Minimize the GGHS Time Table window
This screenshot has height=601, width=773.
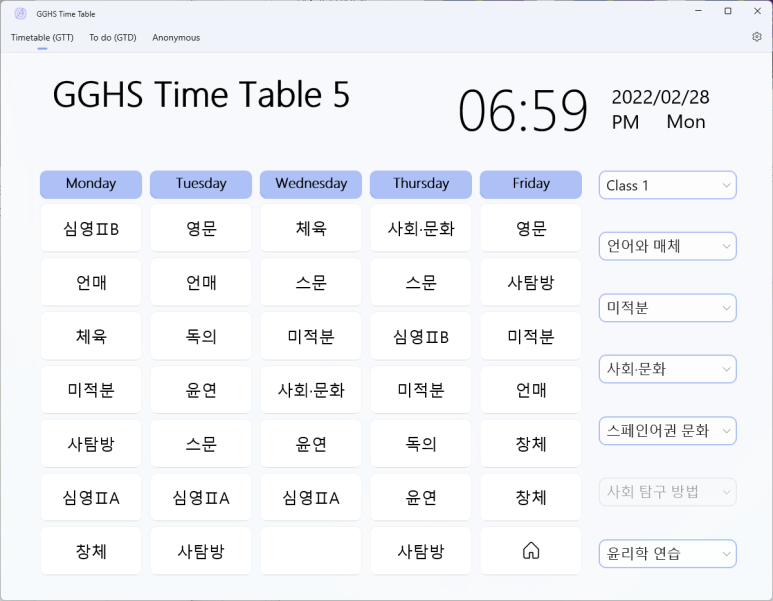tap(698, 11)
